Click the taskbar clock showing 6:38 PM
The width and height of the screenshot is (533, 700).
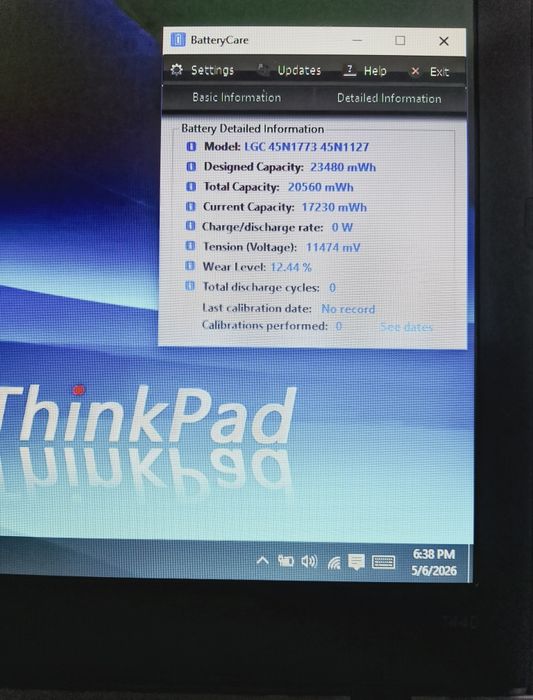pyautogui.click(x=434, y=562)
